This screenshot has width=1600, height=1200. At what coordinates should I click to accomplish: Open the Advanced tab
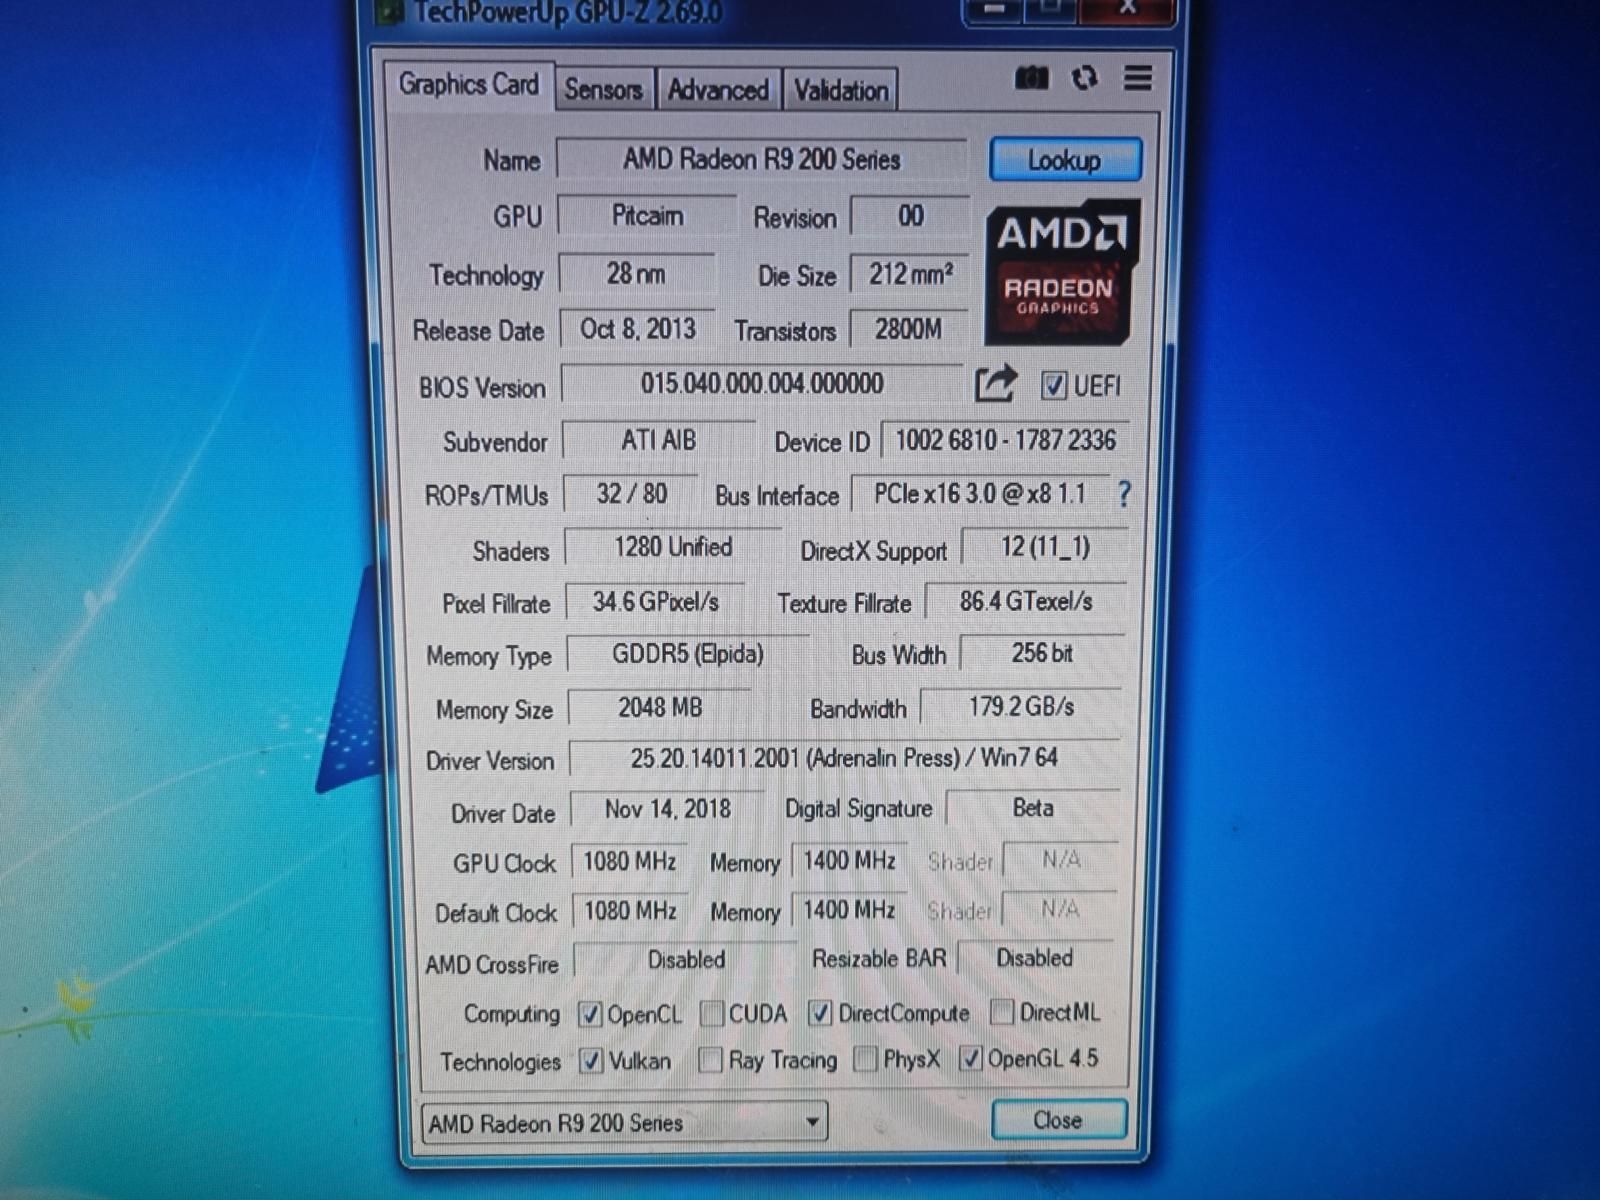[718, 90]
